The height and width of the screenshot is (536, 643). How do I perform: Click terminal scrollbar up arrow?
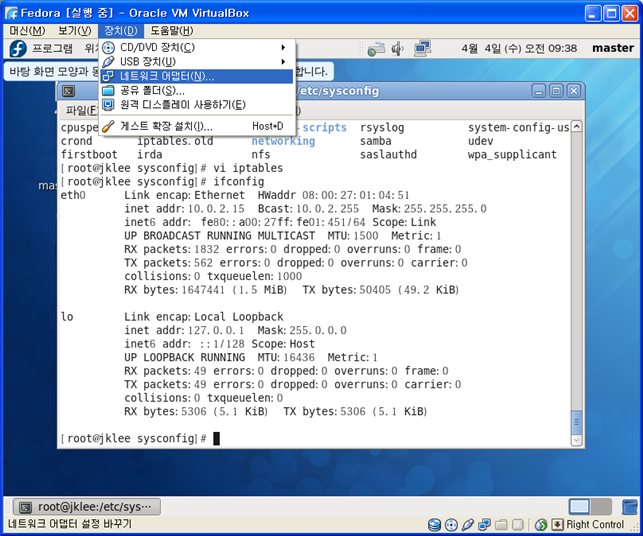(x=576, y=127)
